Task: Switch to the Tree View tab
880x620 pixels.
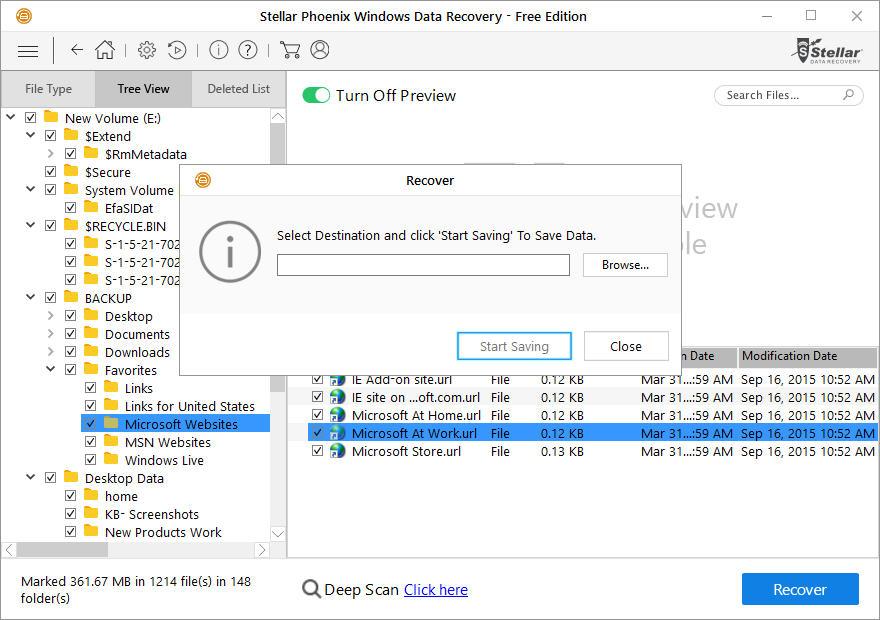Action: (x=144, y=89)
